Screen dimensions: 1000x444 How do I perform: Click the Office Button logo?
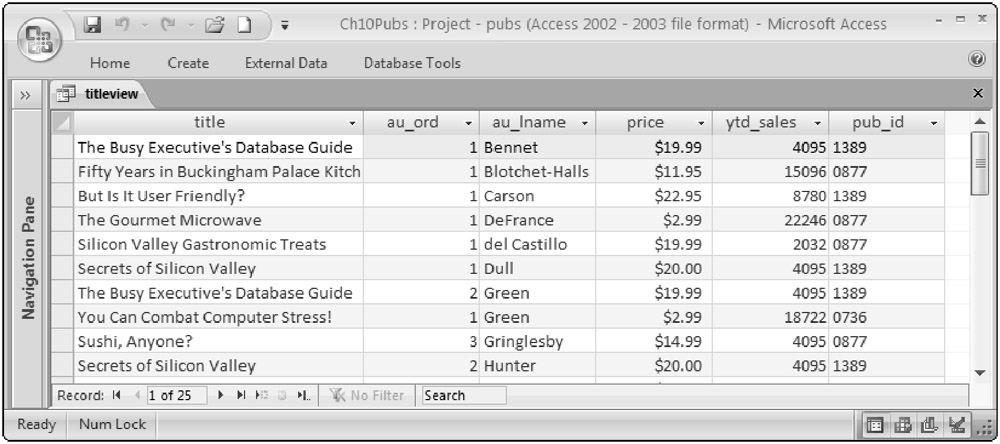[x=33, y=34]
